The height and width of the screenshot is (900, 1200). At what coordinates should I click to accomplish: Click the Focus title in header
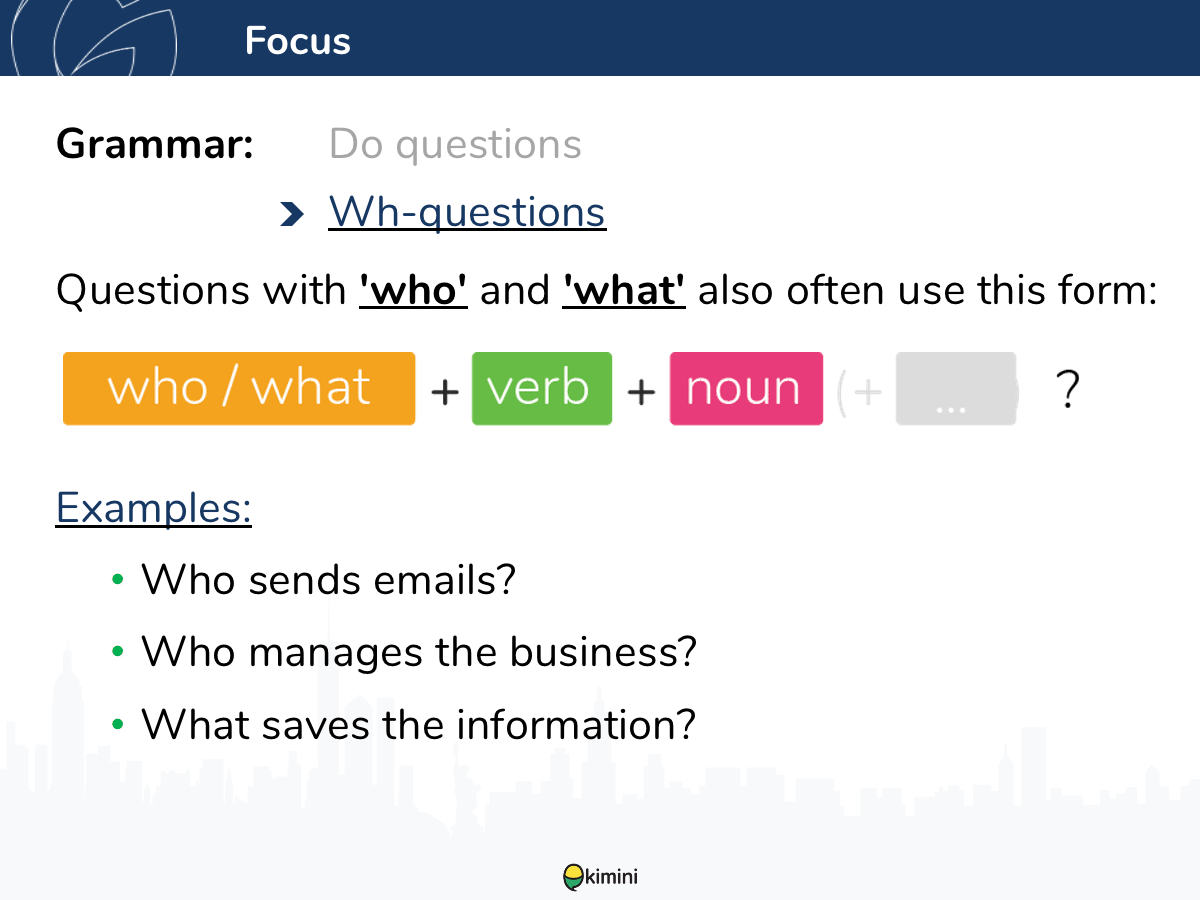point(297,41)
